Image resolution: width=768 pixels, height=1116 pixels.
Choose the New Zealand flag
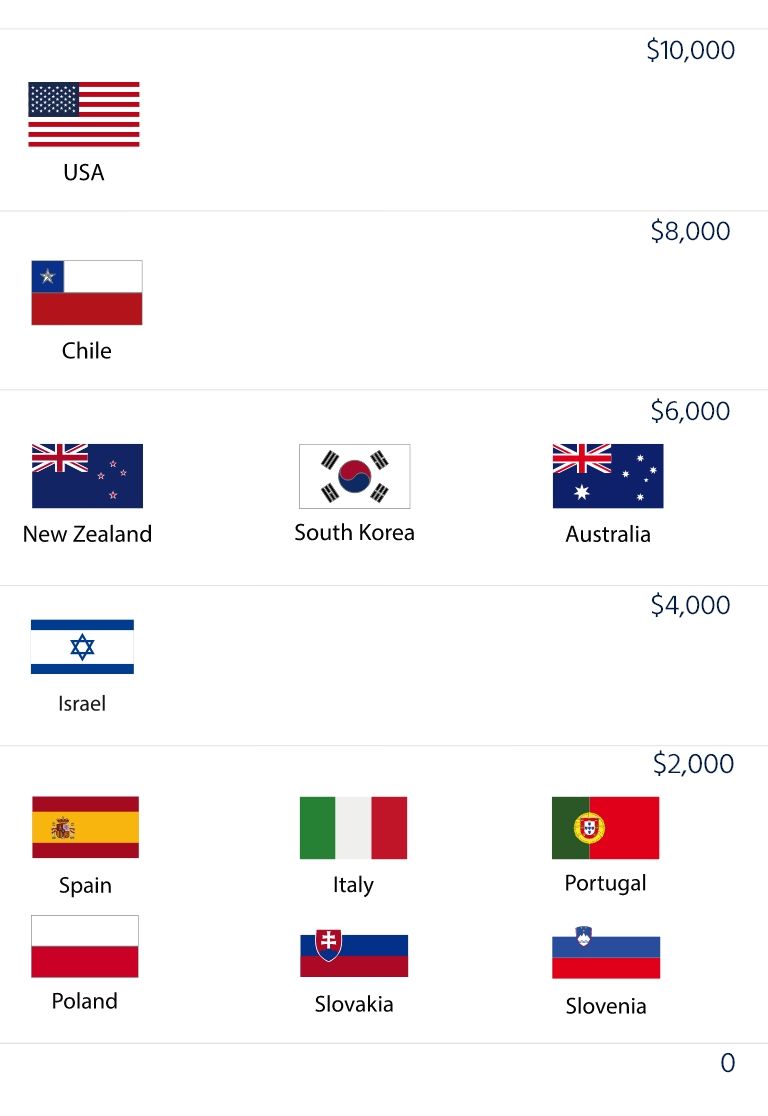(87, 475)
